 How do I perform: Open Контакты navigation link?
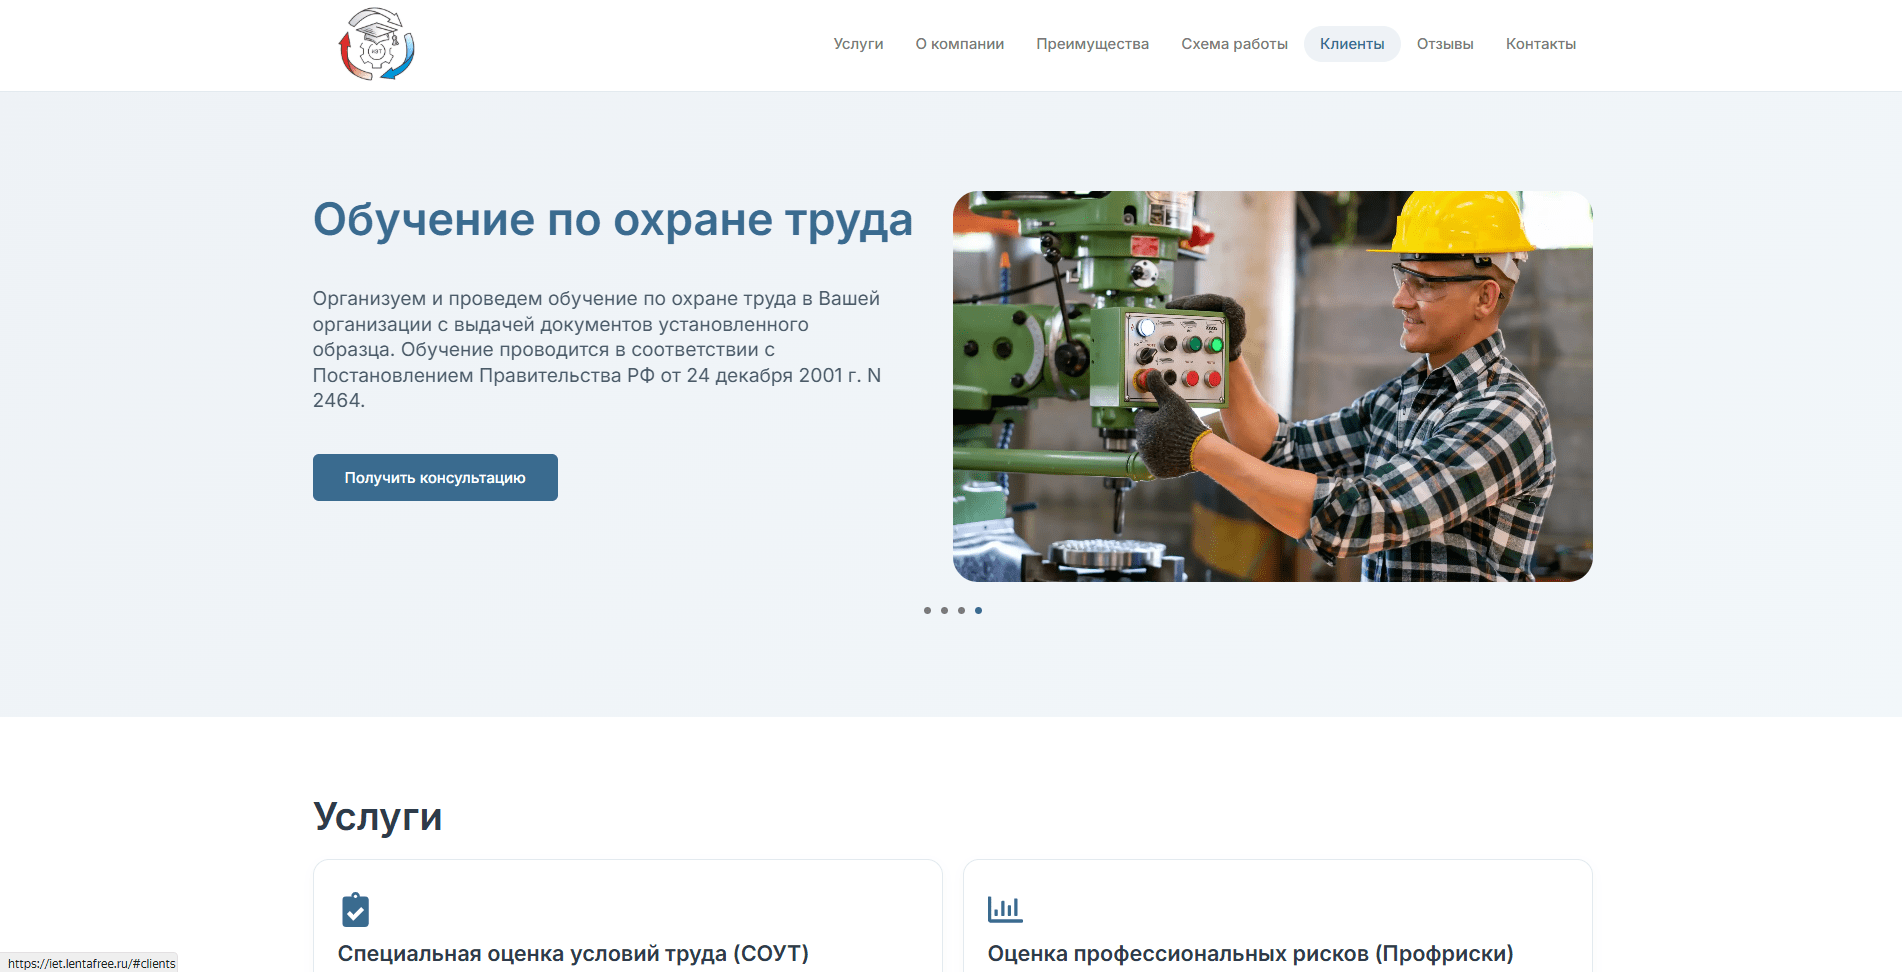(x=1541, y=44)
